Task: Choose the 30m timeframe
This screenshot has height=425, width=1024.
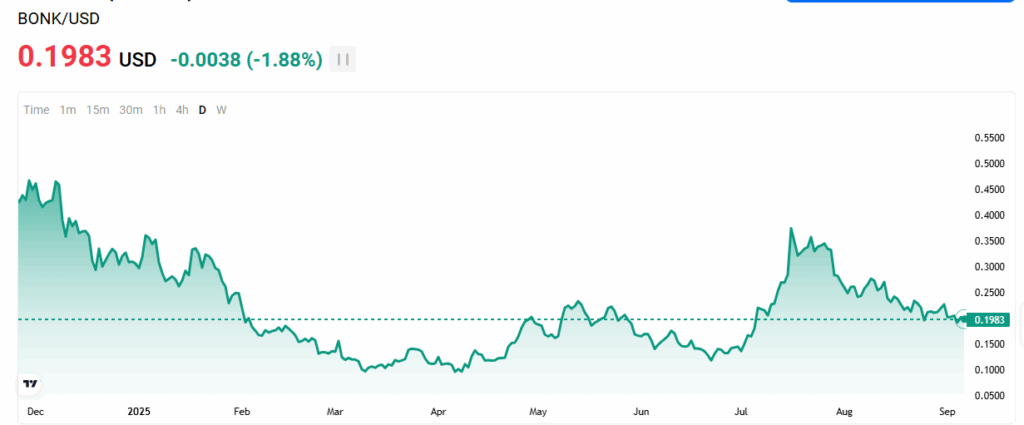Action: [x=130, y=110]
